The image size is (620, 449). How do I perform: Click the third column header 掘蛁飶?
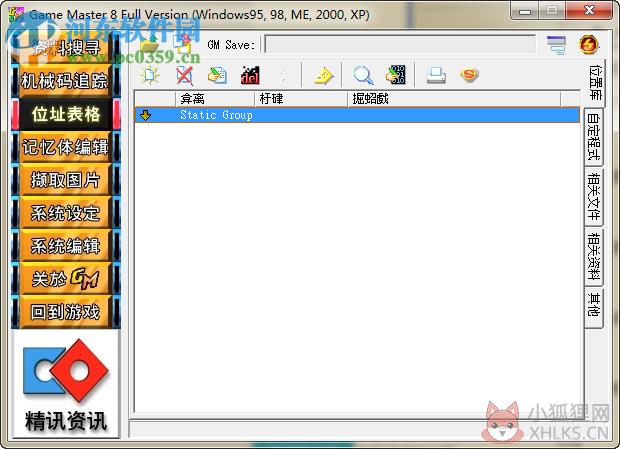pyautogui.click(x=454, y=99)
